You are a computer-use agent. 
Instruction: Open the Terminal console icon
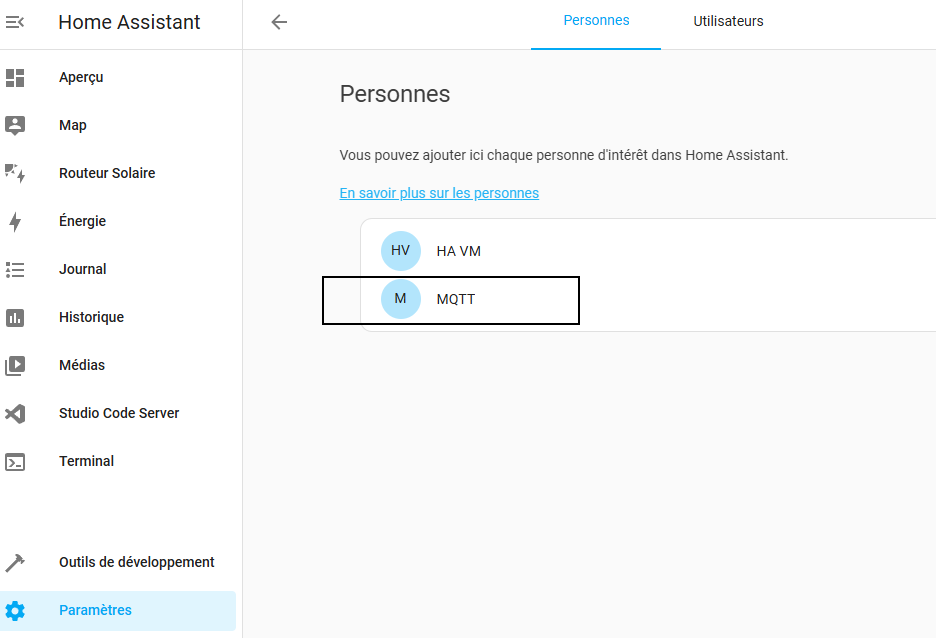[15, 462]
